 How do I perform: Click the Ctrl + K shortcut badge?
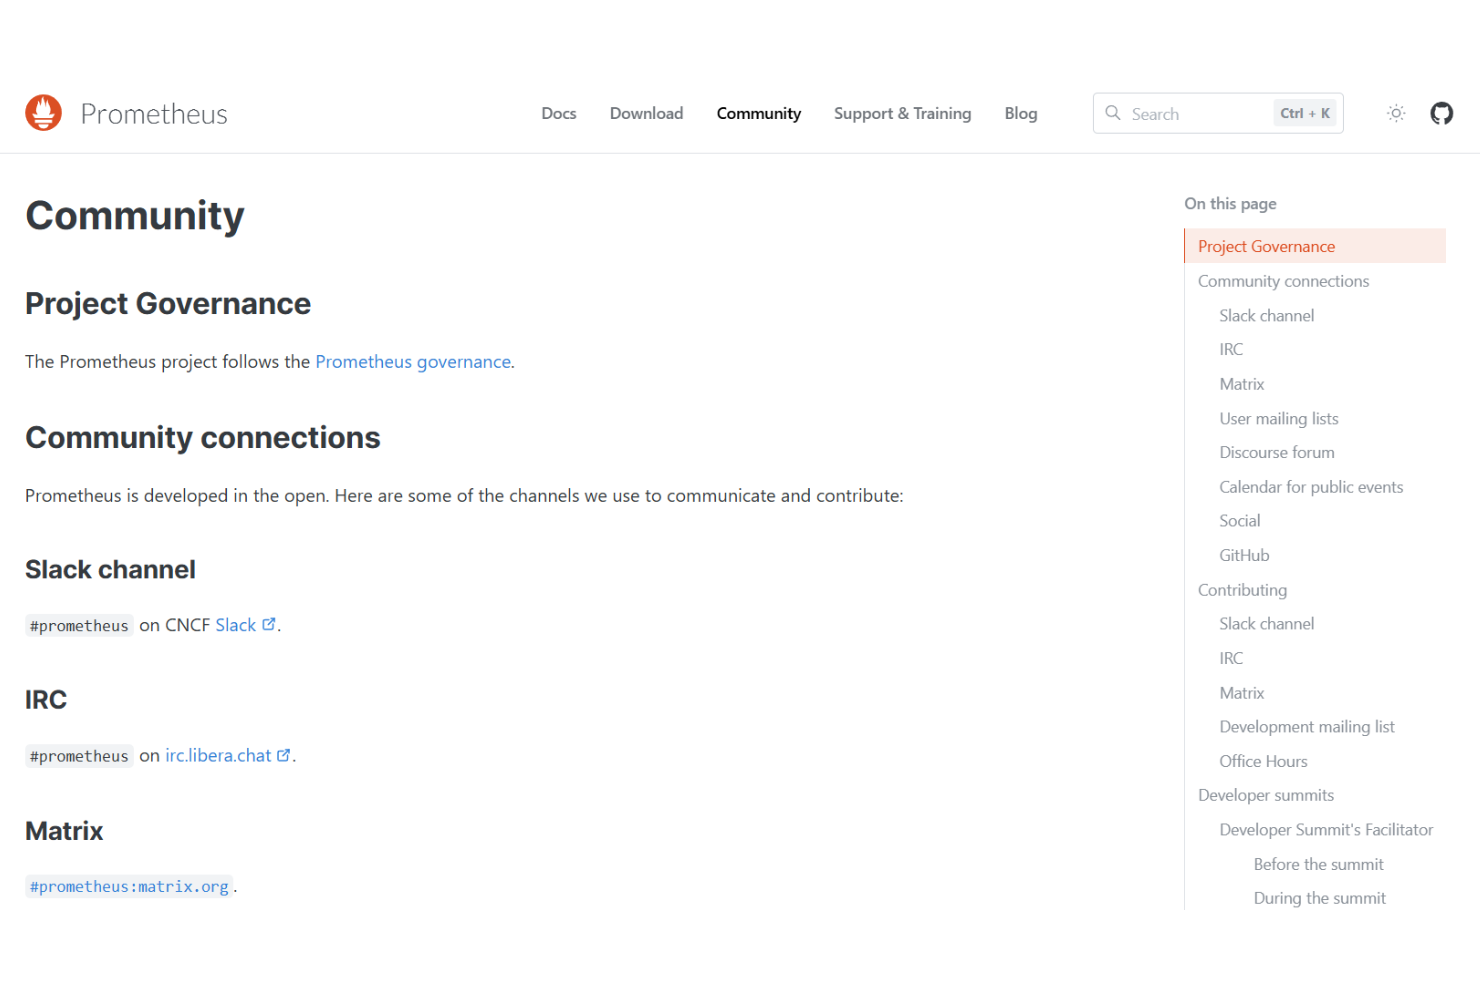[1305, 113]
